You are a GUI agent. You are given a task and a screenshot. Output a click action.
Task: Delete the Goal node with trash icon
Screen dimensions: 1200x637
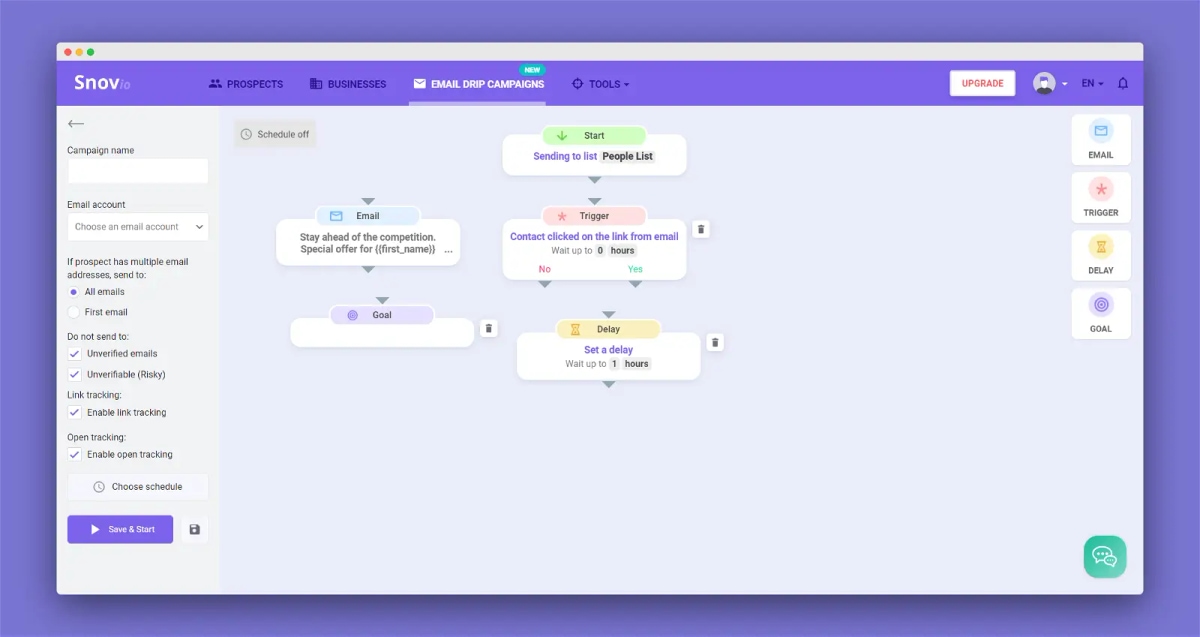tap(488, 328)
